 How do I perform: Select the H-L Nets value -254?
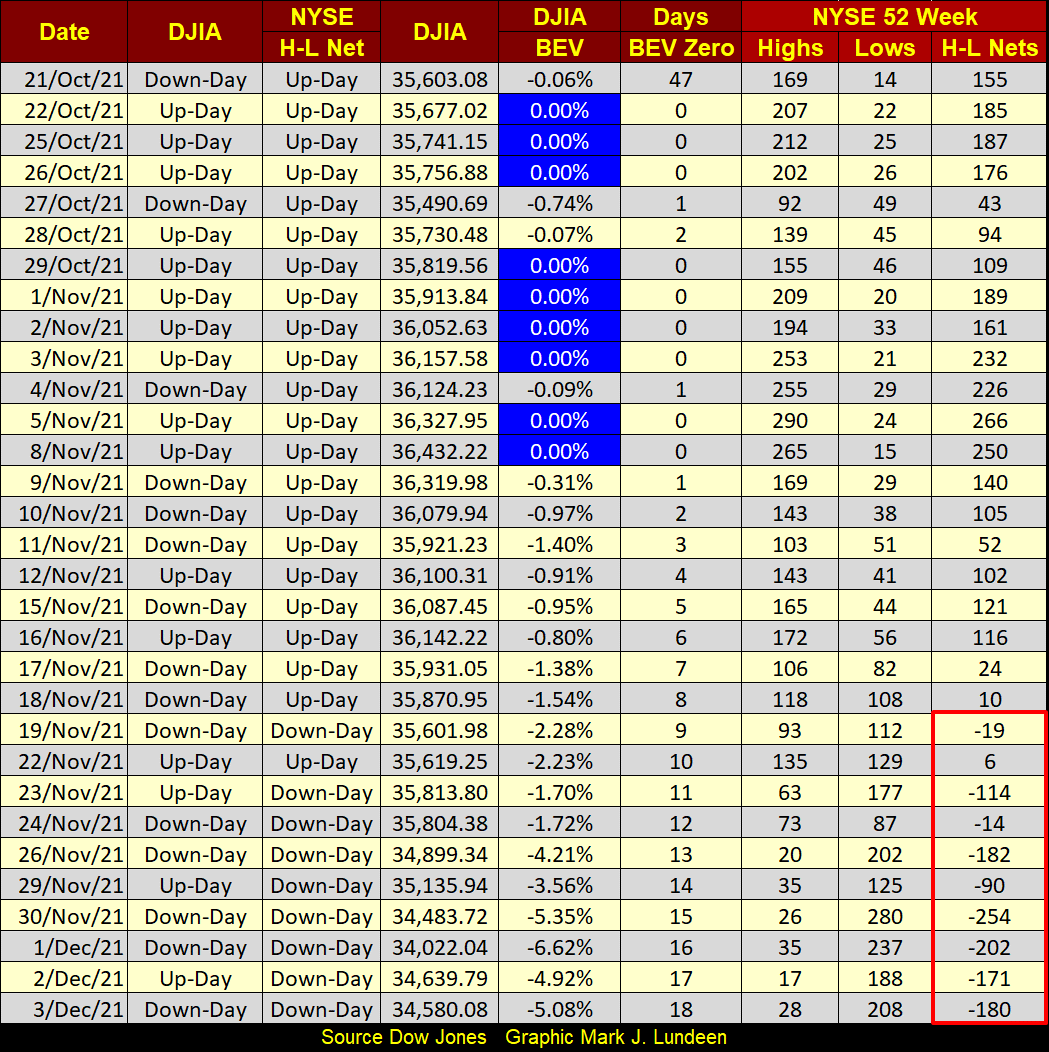point(989,917)
